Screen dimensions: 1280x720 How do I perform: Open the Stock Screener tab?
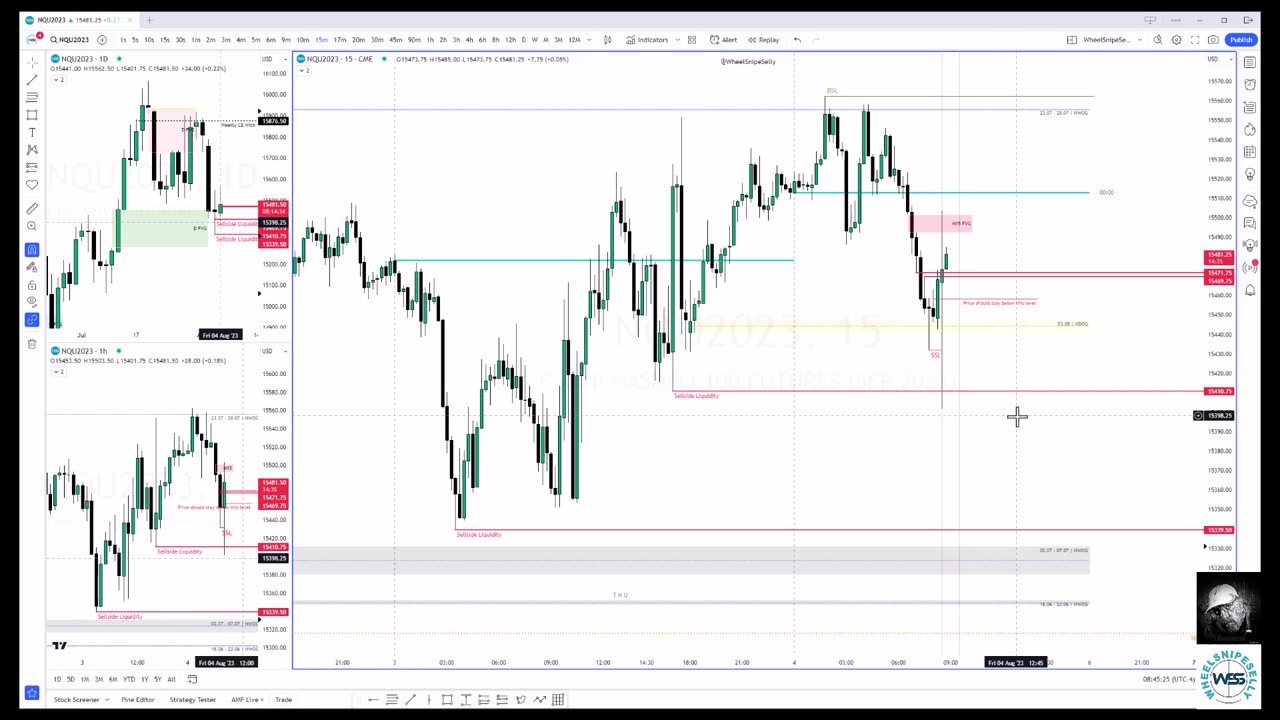point(77,700)
